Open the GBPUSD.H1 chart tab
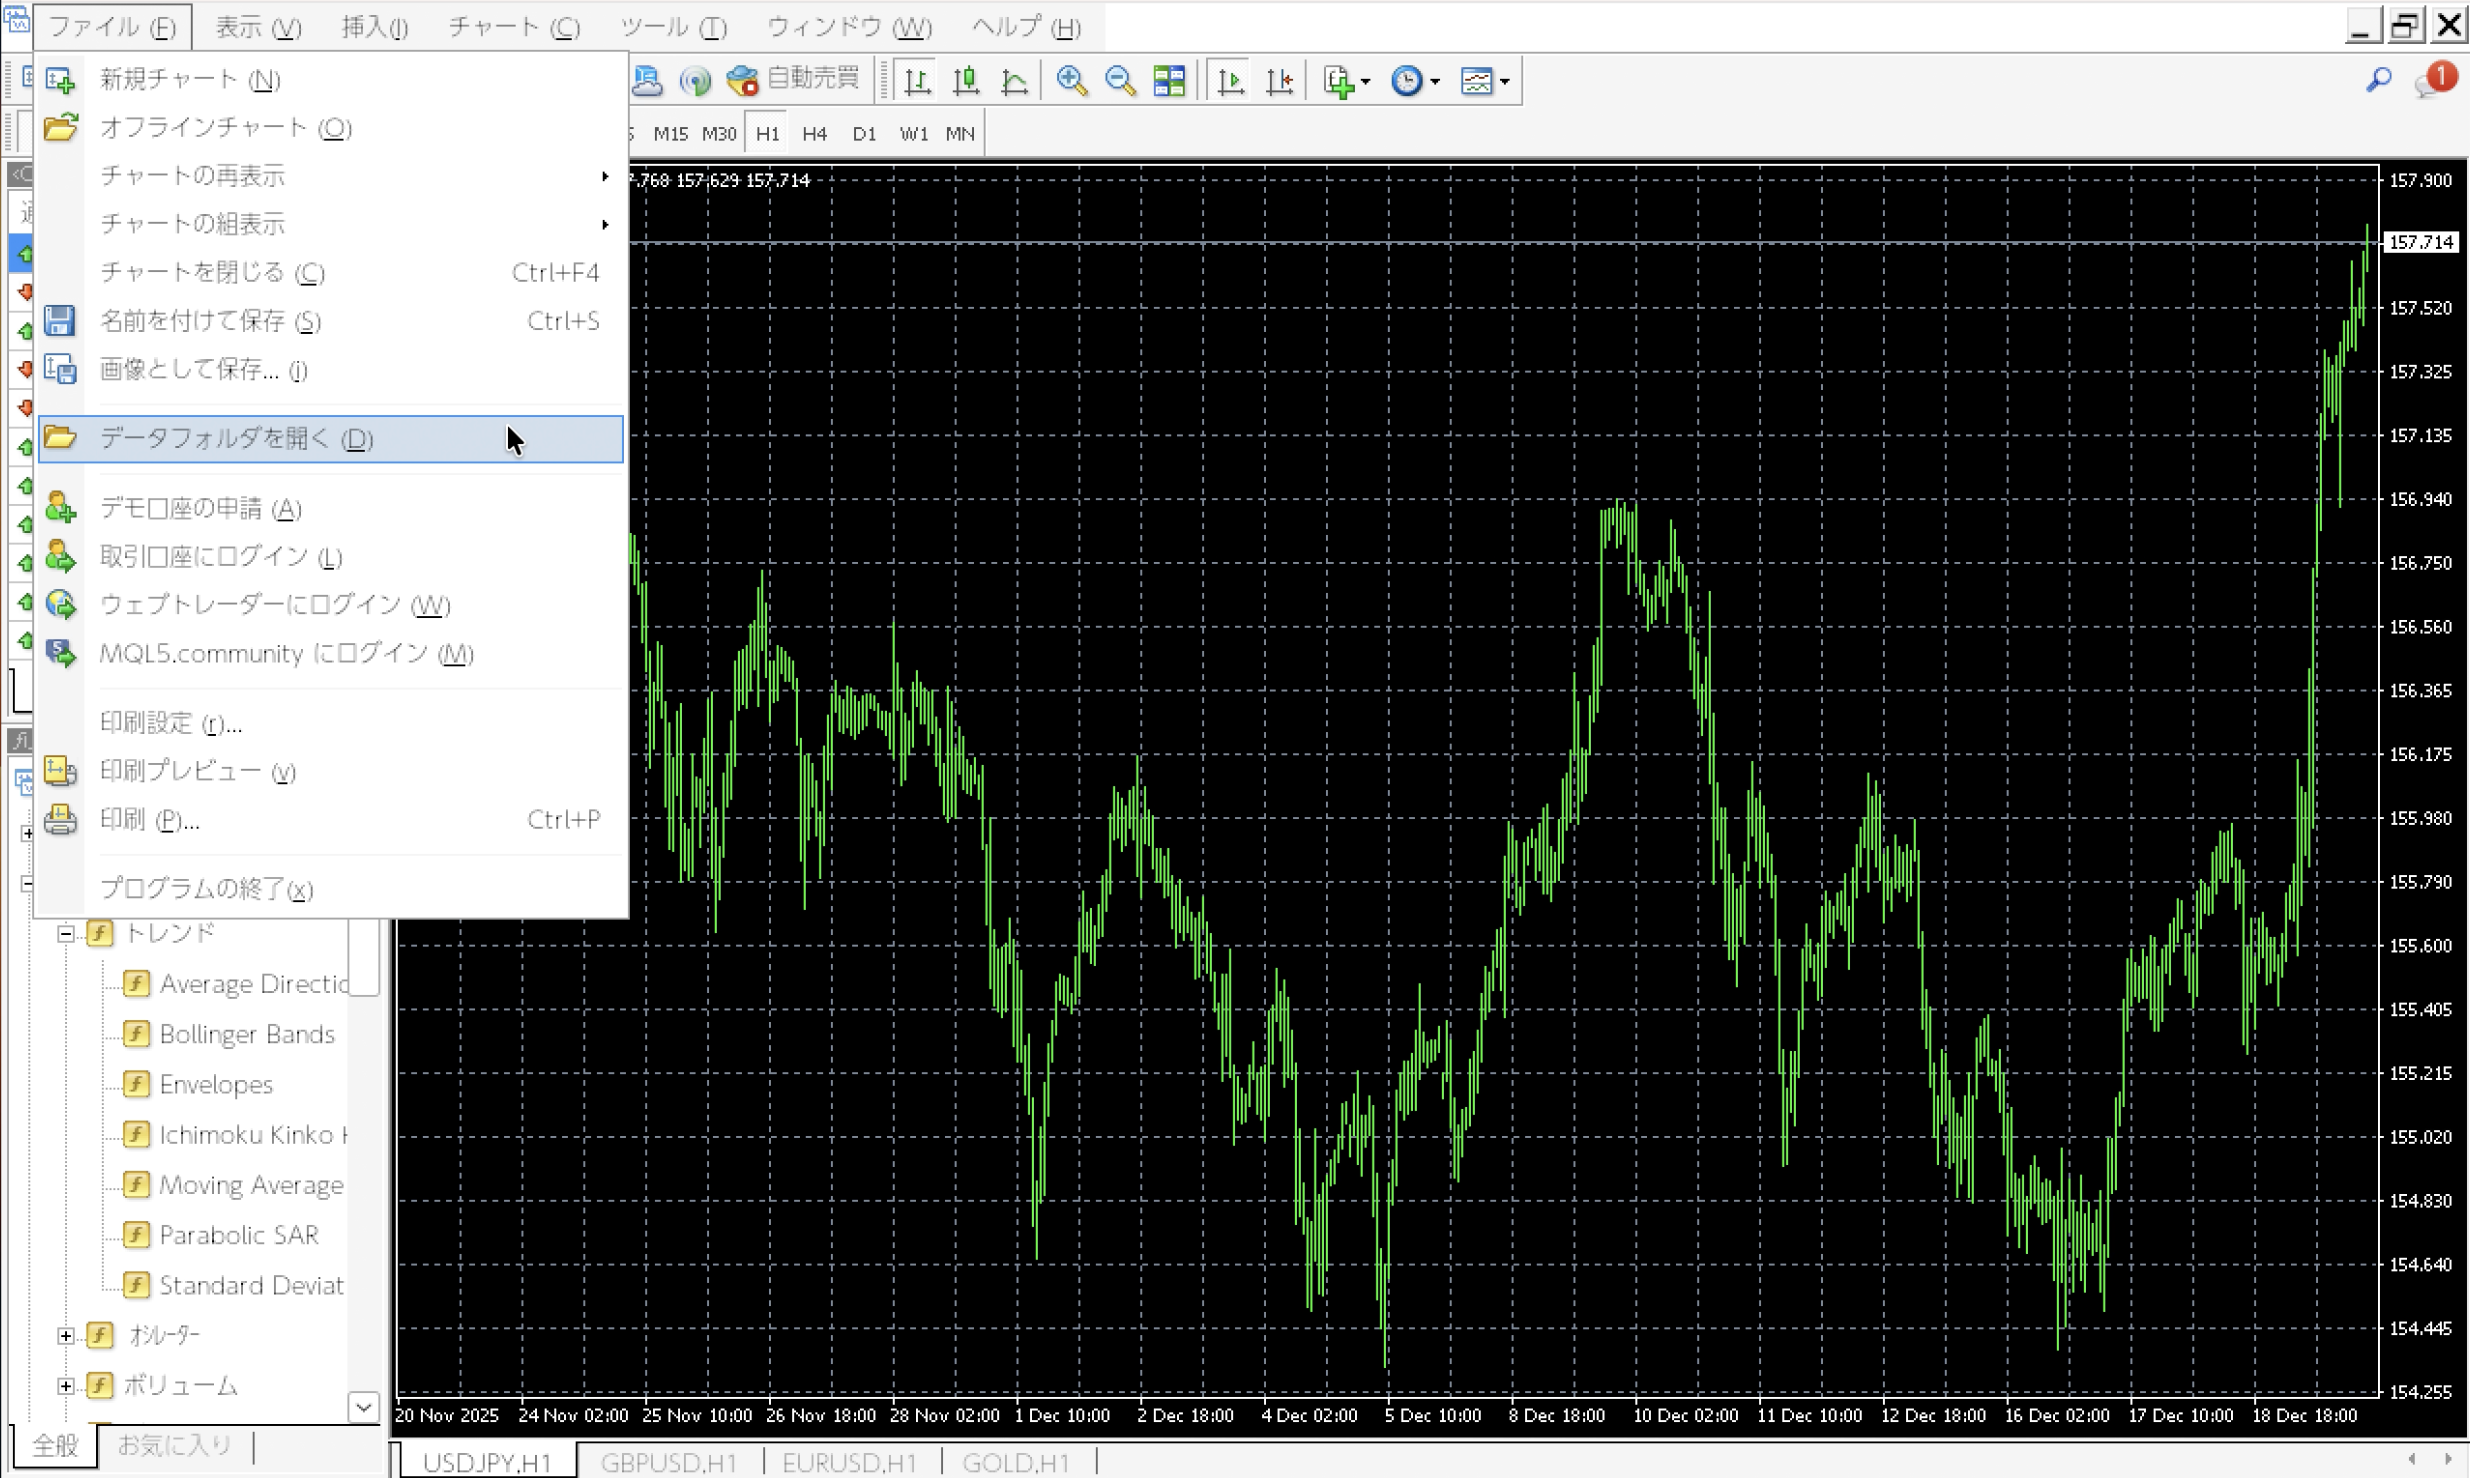This screenshot has width=2470, height=1478. (668, 1462)
